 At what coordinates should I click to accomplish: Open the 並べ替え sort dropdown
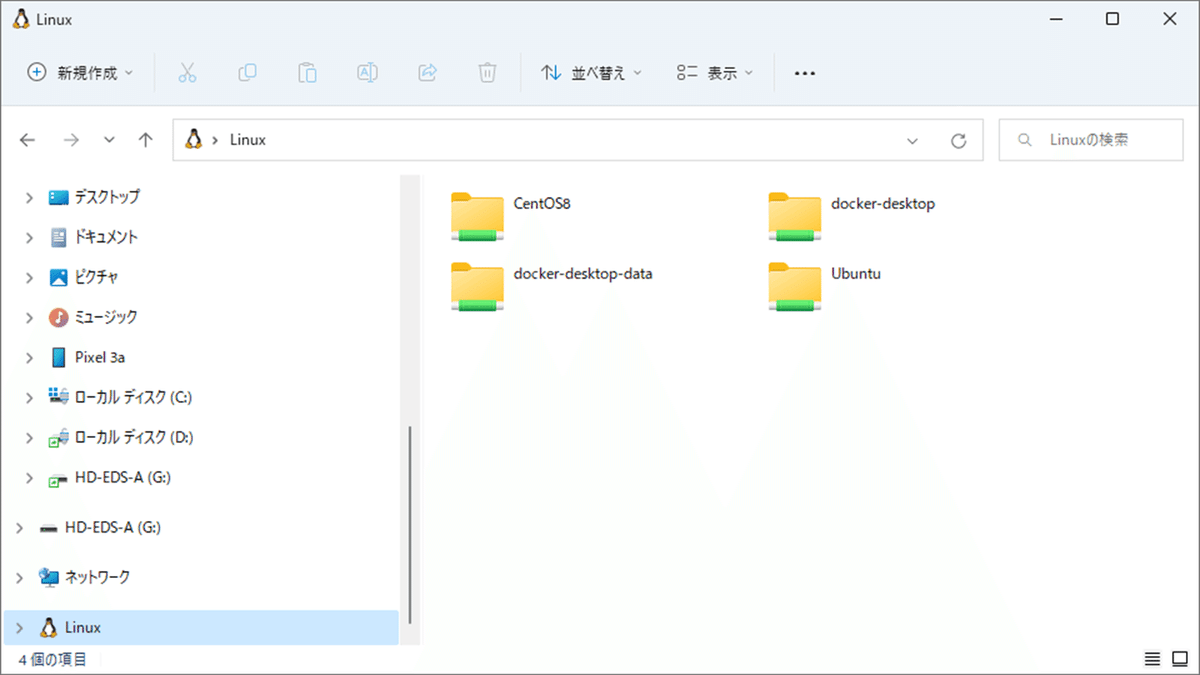[592, 73]
